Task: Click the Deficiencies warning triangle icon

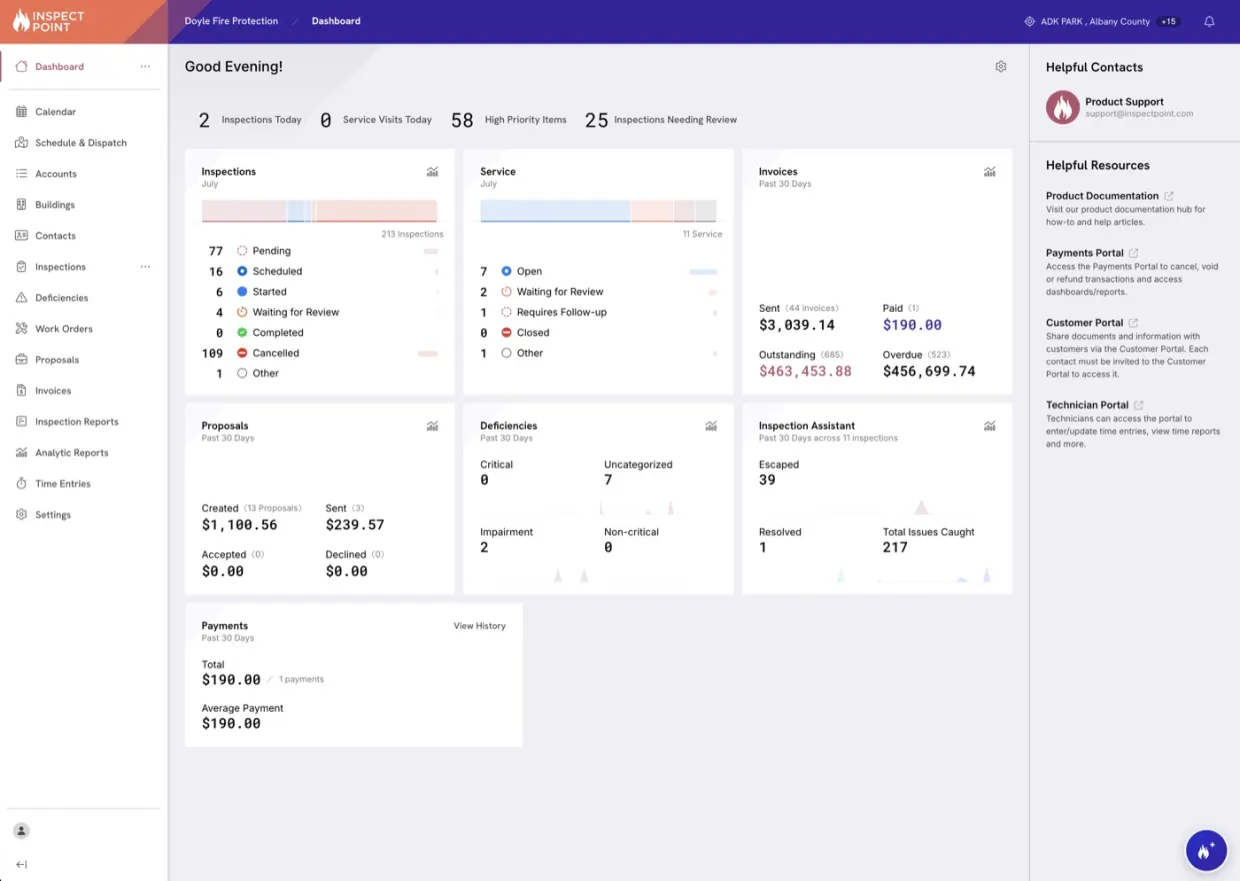Action: tap(21, 298)
